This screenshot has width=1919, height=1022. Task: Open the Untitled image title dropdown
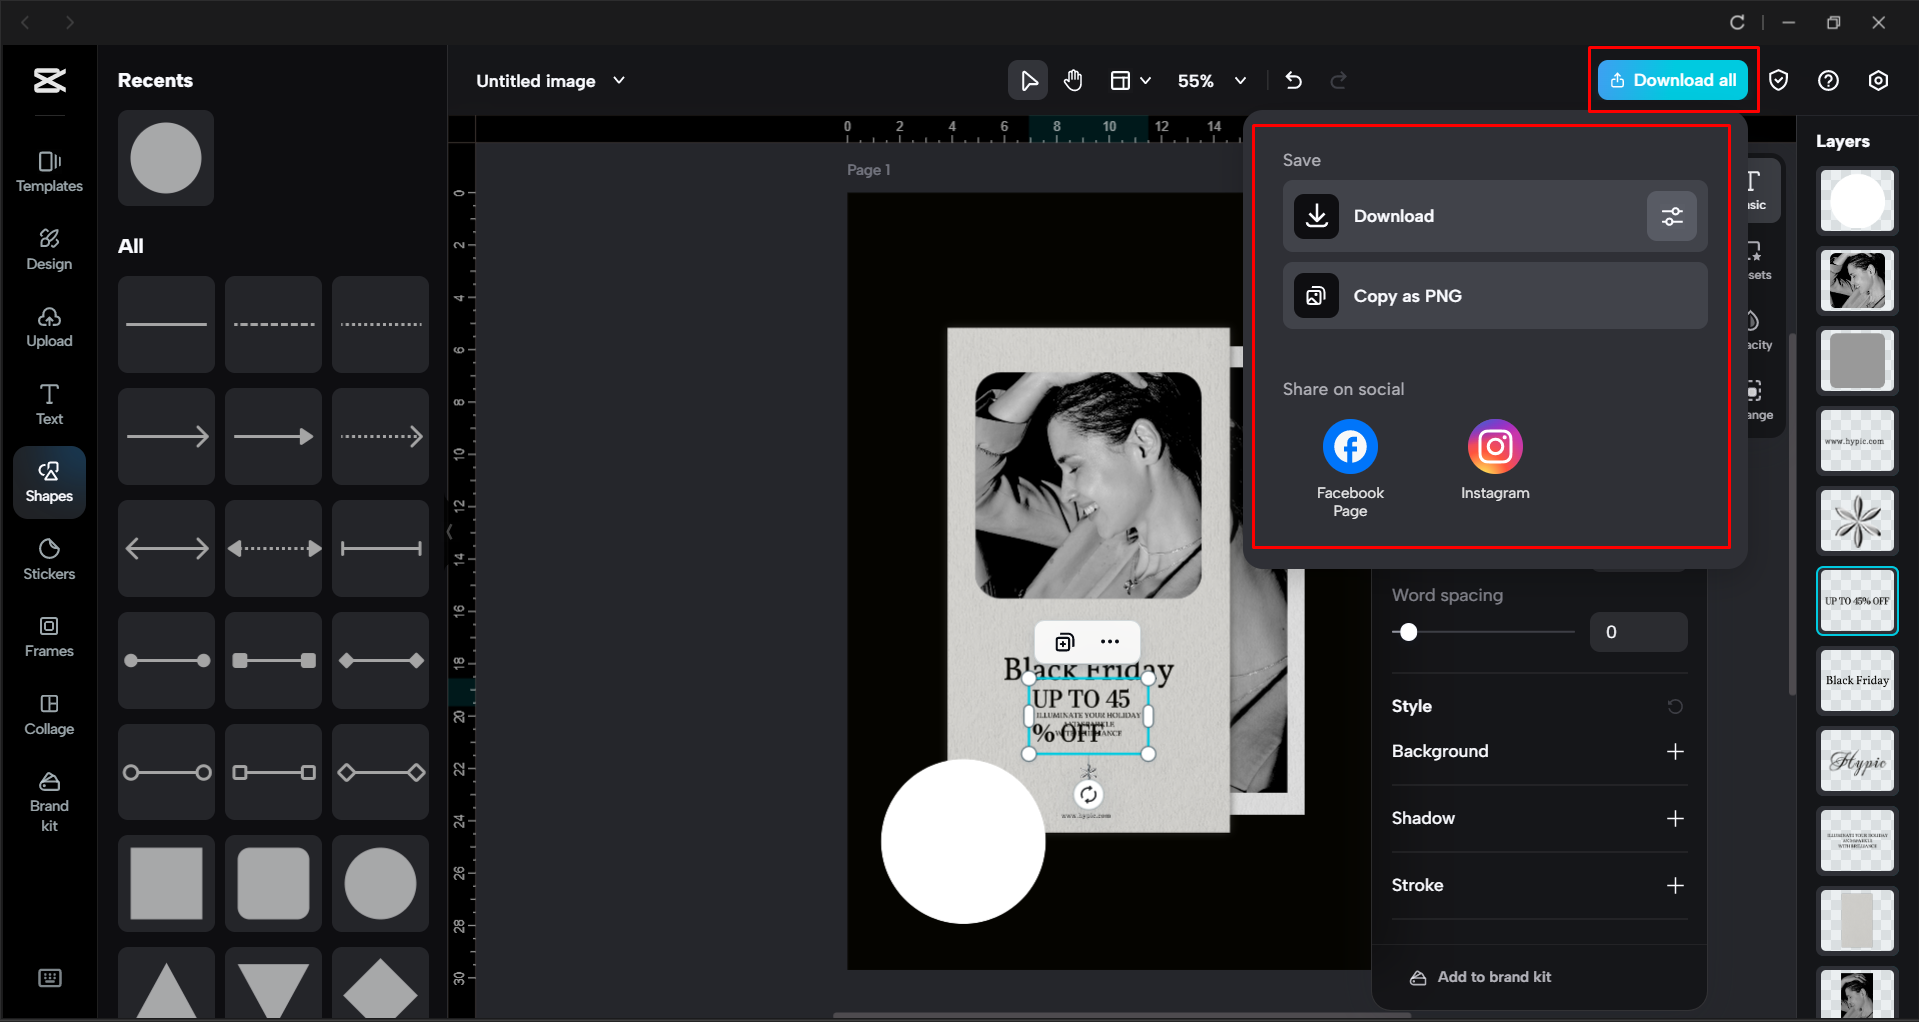(618, 80)
